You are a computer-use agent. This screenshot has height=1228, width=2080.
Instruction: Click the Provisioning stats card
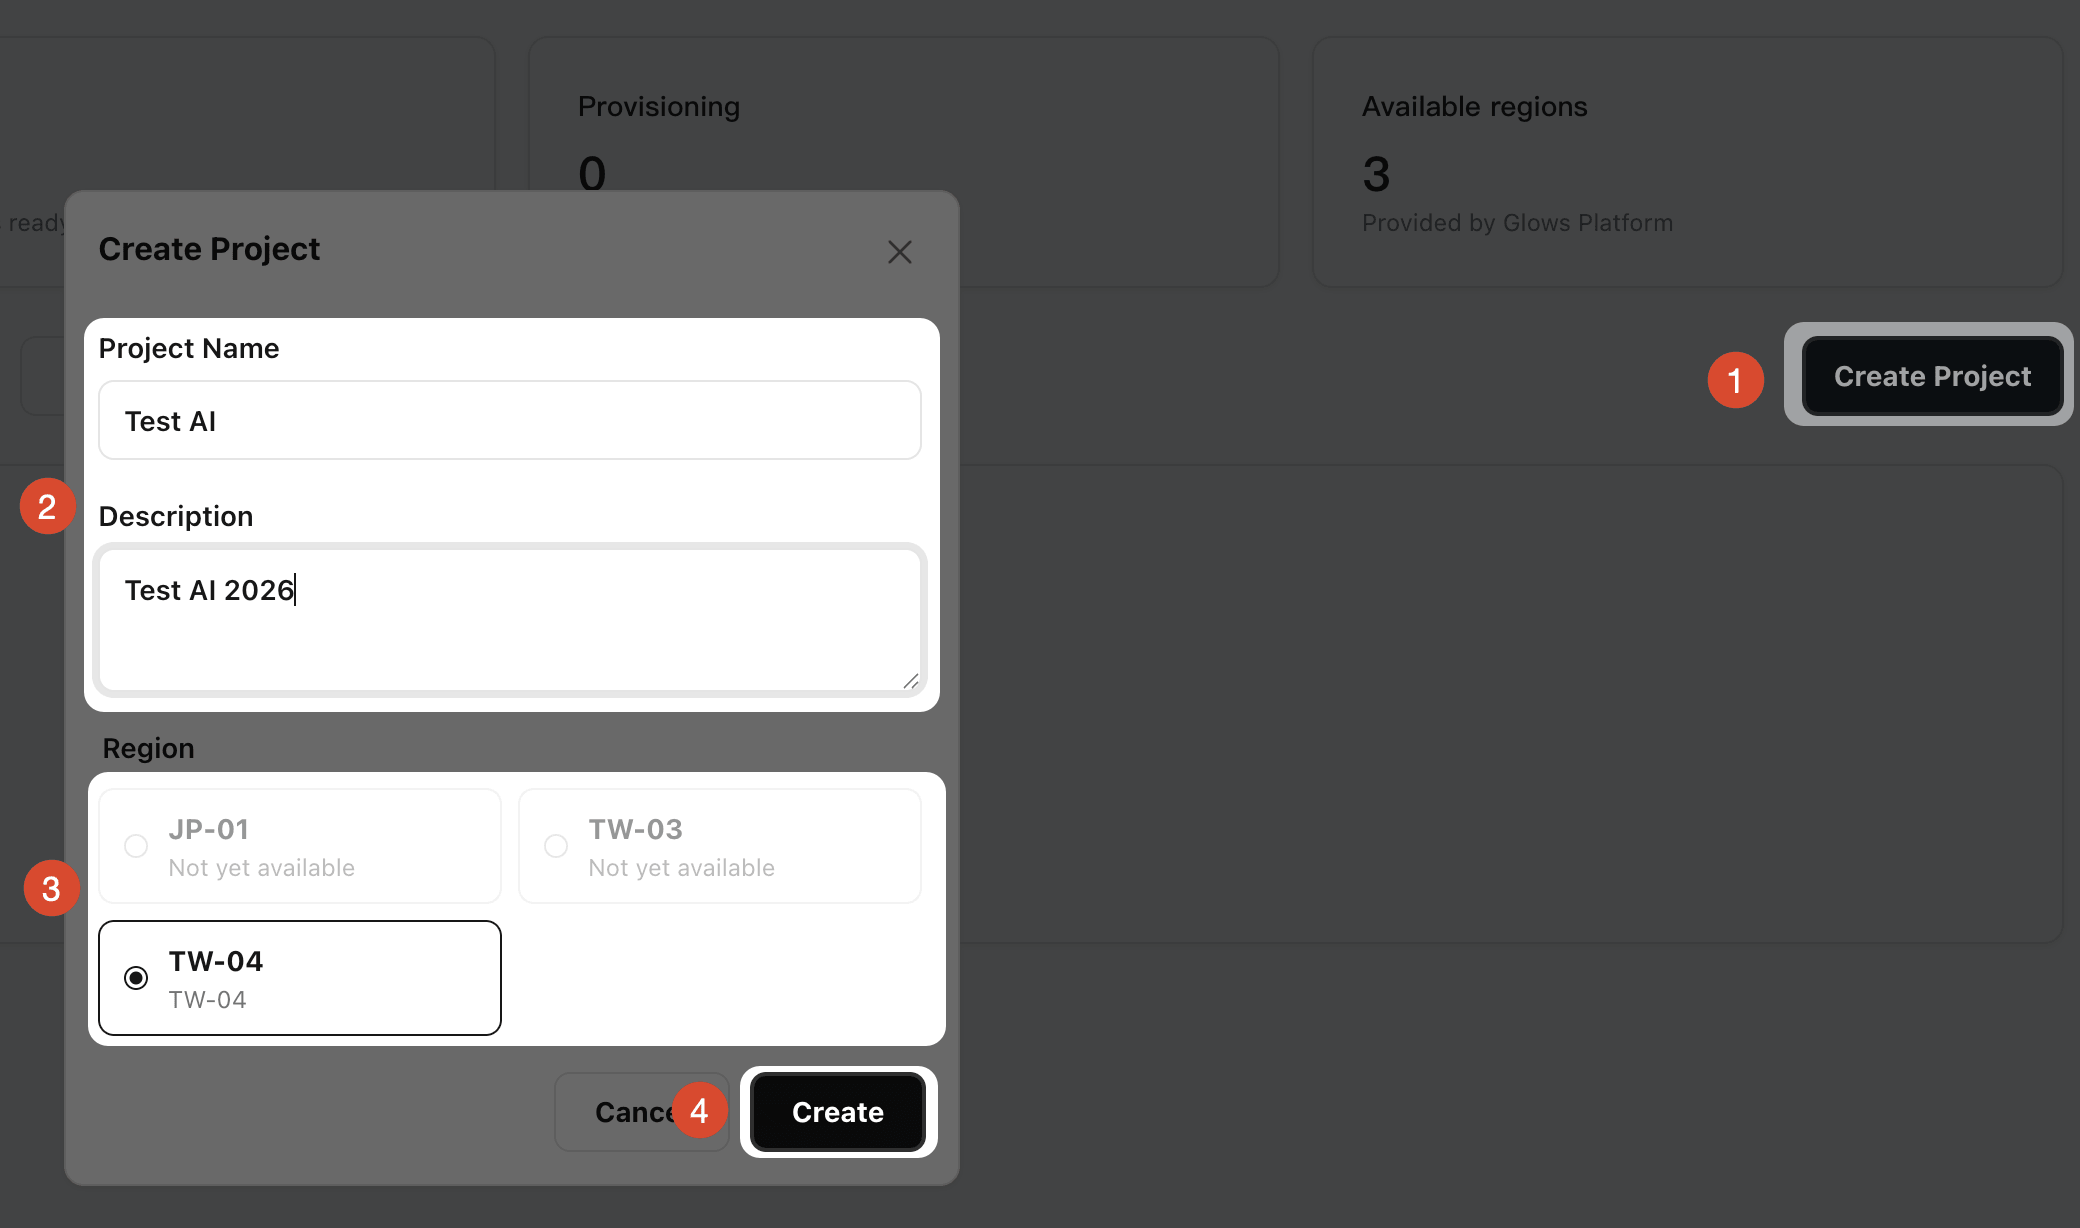[904, 162]
